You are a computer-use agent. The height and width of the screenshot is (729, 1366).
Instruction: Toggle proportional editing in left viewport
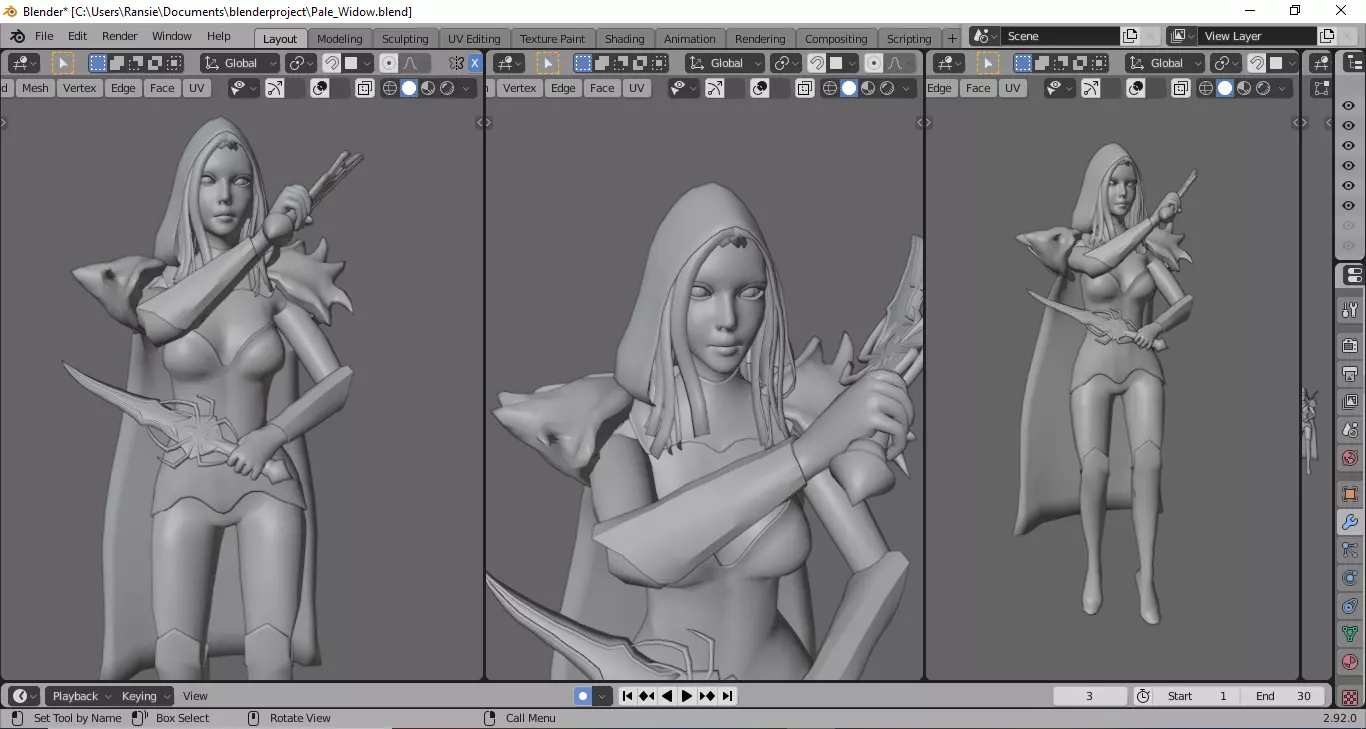point(389,63)
